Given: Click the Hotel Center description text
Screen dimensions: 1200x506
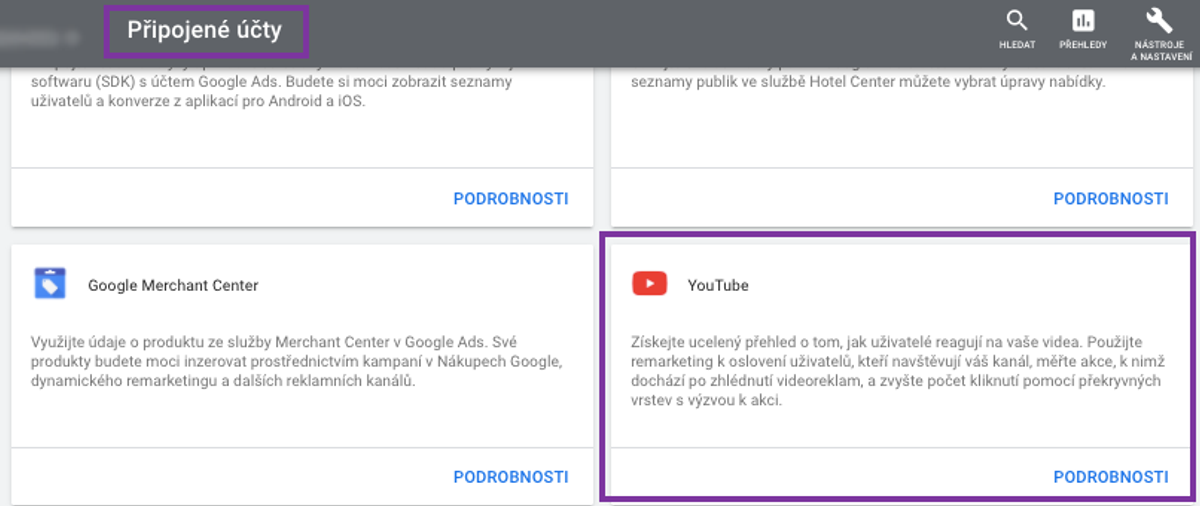Looking at the screenshot, I should click(x=868, y=82).
